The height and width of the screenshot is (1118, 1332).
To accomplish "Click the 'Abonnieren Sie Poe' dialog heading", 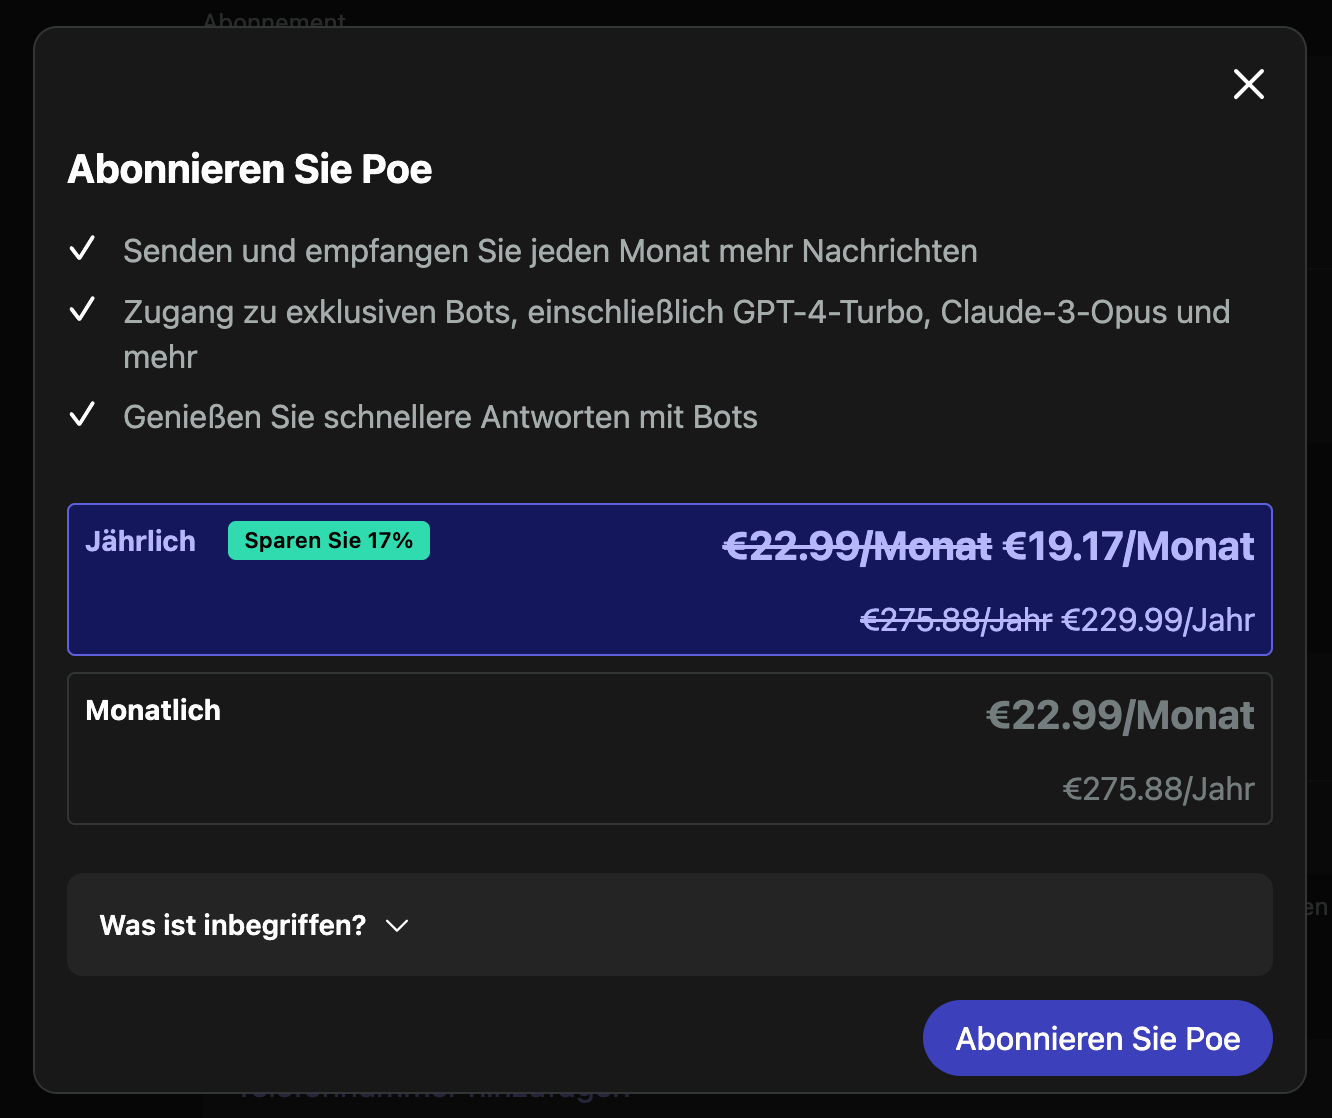I will [x=249, y=169].
